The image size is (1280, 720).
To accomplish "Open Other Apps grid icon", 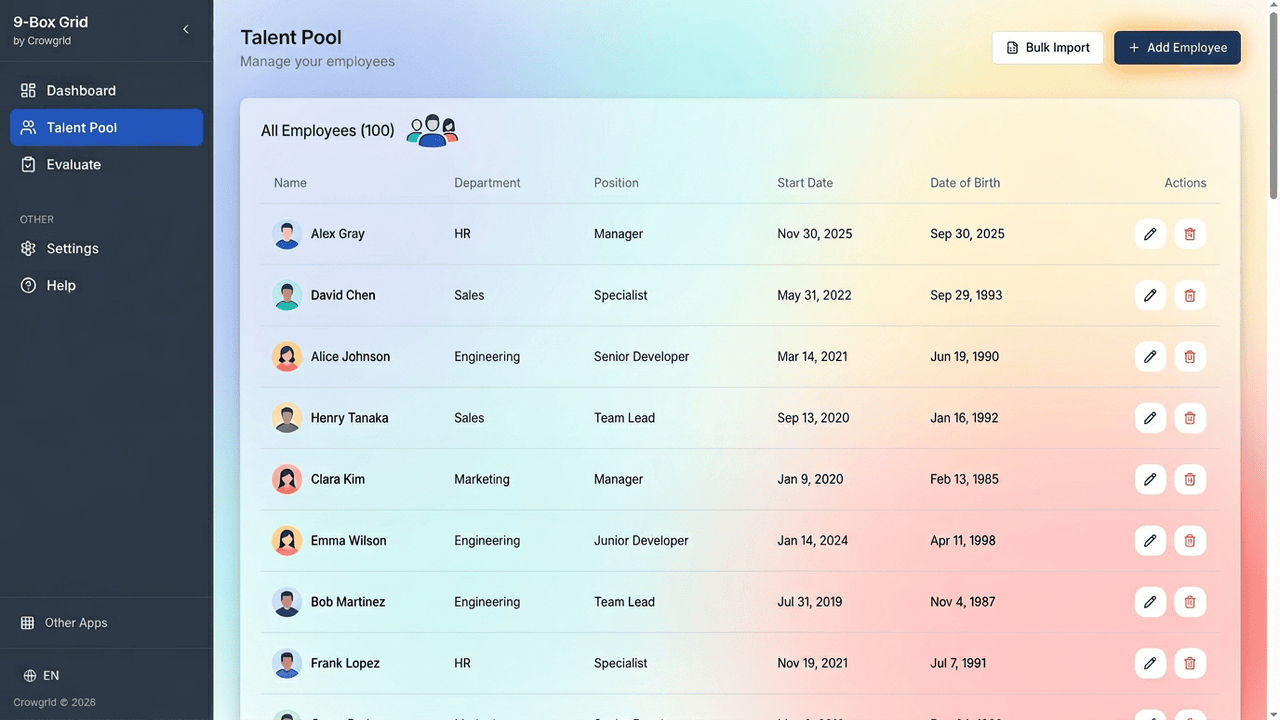I will 25,622.
